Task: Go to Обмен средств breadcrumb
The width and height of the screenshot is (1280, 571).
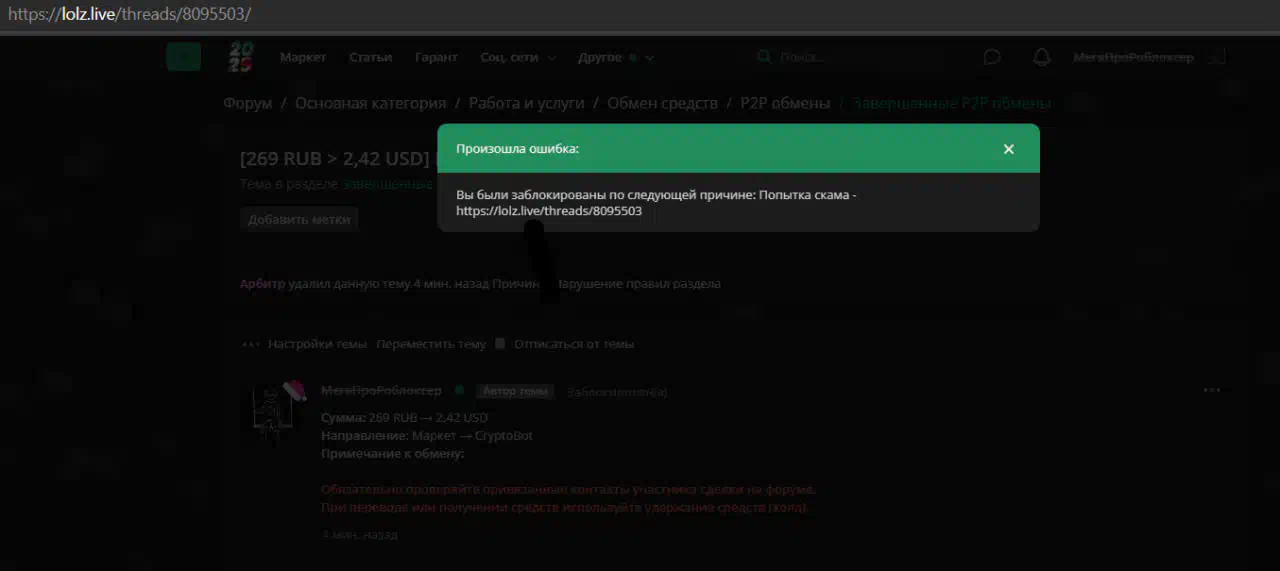Action: coord(662,103)
